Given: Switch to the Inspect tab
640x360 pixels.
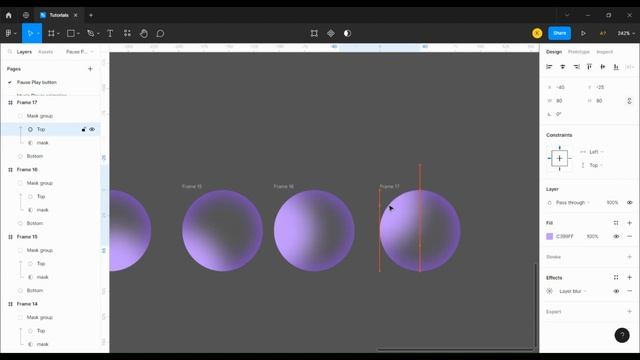Looking at the screenshot, I should point(604,52).
